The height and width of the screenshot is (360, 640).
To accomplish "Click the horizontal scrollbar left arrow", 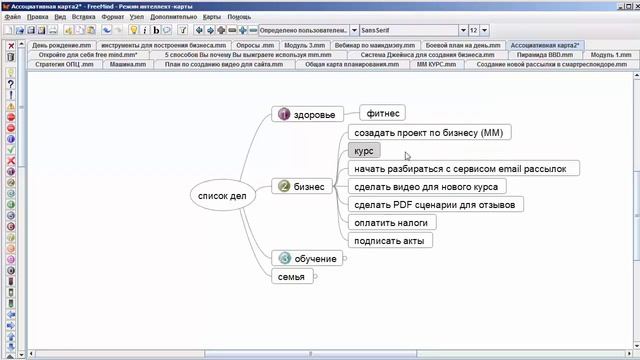I will click(31, 353).
